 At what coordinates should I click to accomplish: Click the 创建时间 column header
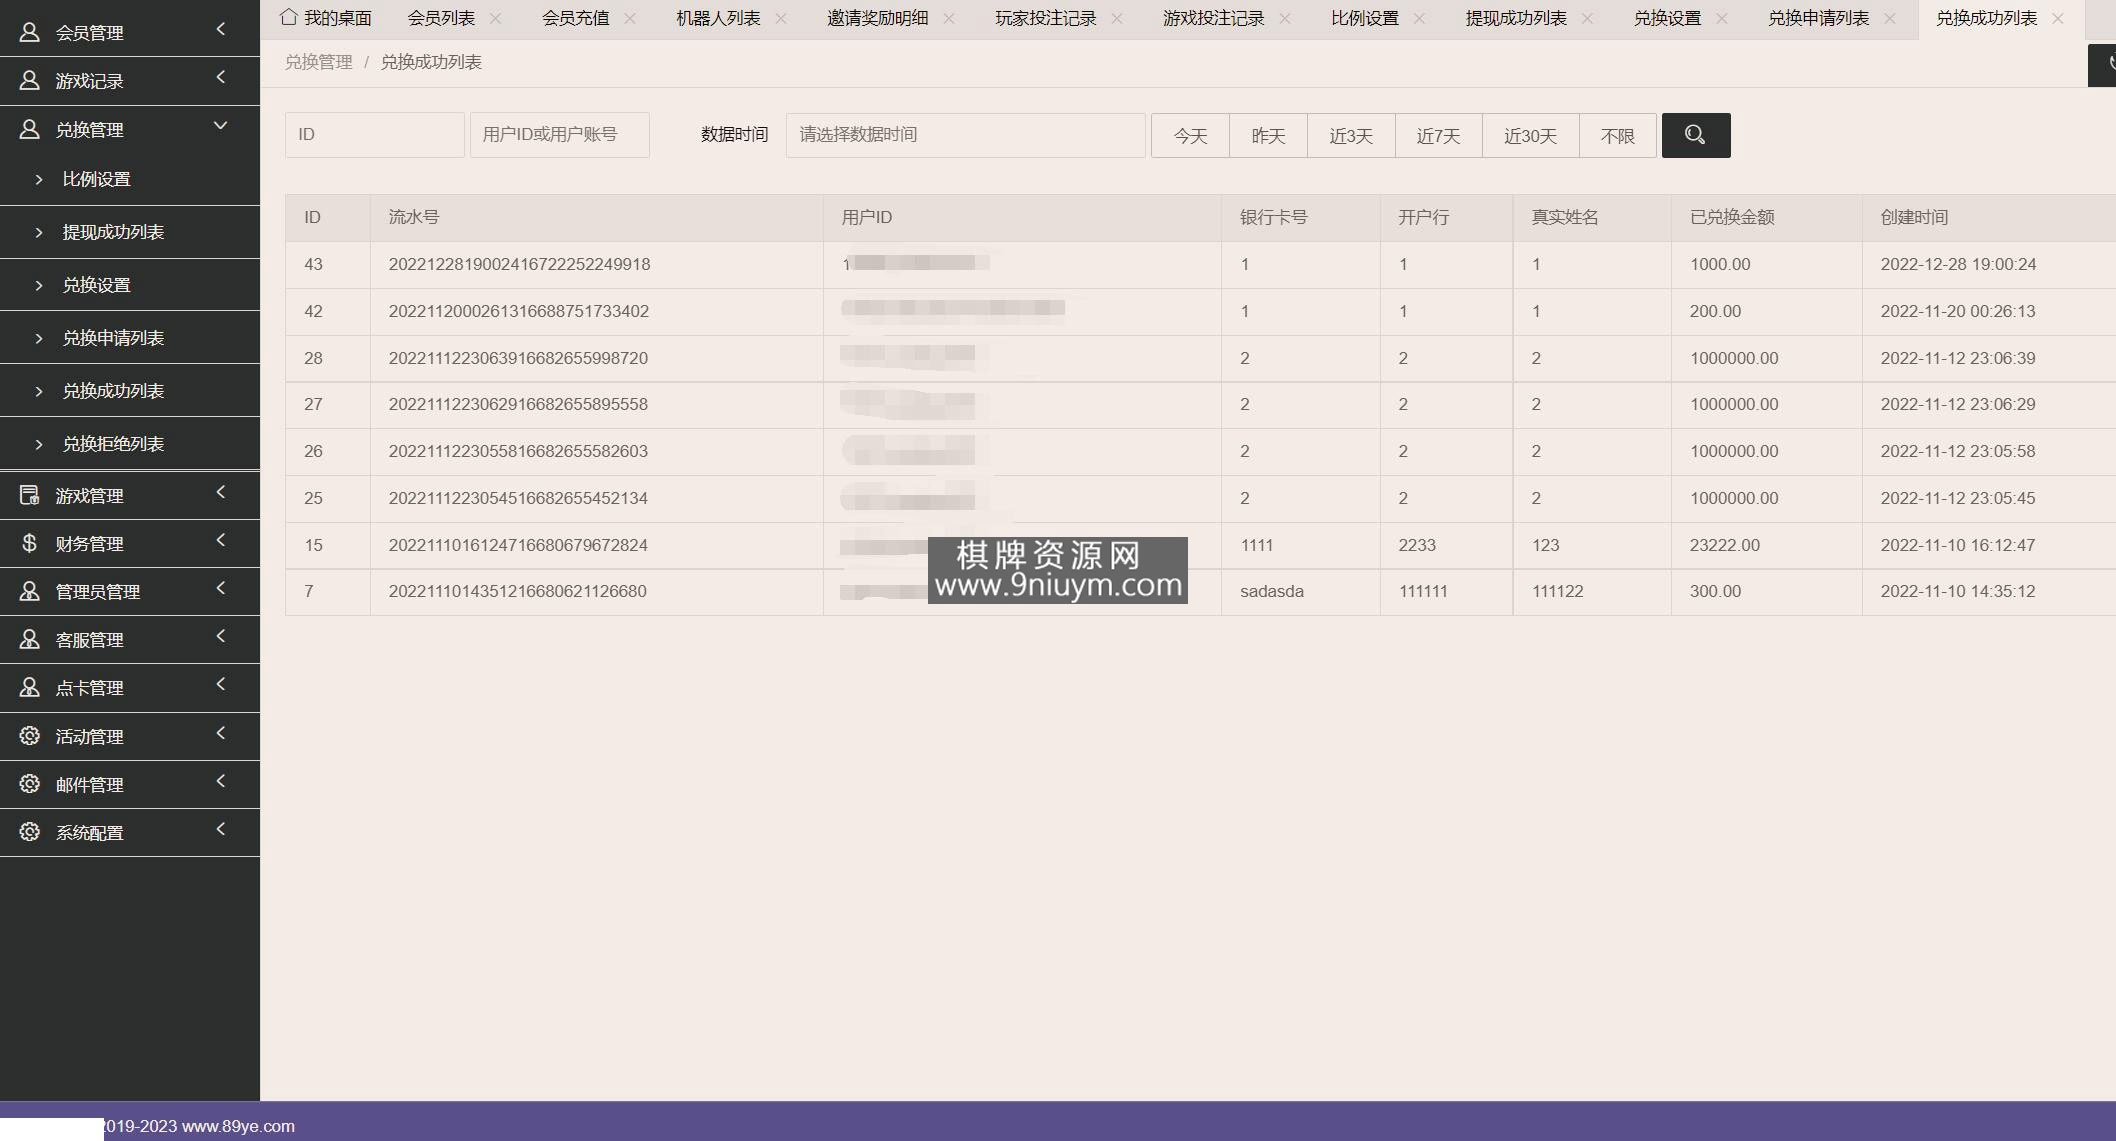pyautogui.click(x=1914, y=217)
